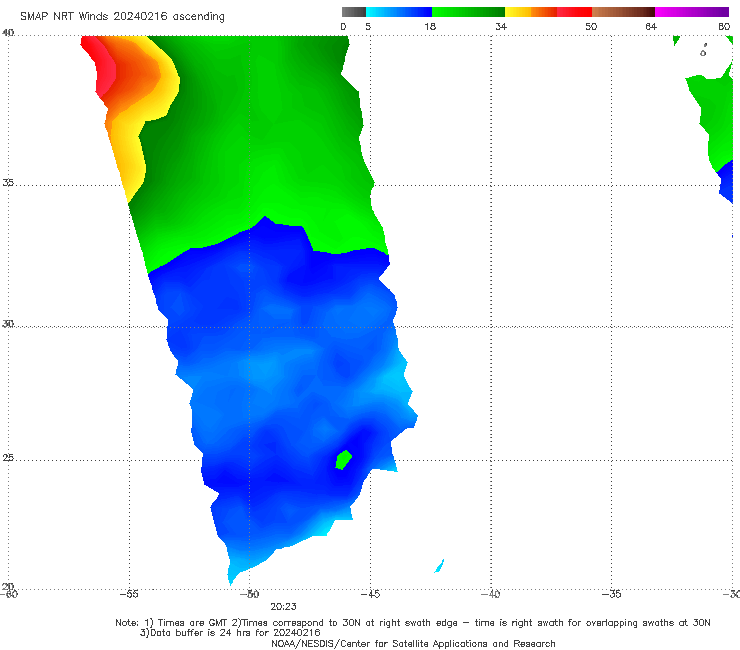Click the note line starting 'Note: 1) Times are GMT'
The image size is (740, 650).
(413, 623)
